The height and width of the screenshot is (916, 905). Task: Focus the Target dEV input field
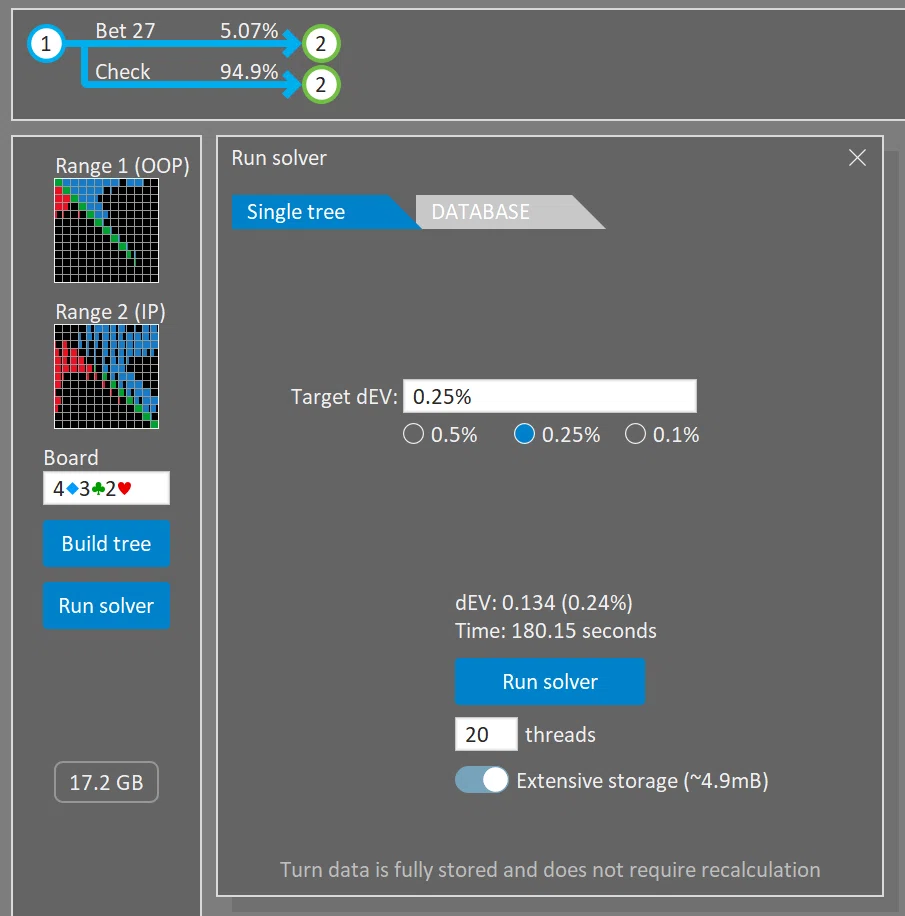[550, 397]
